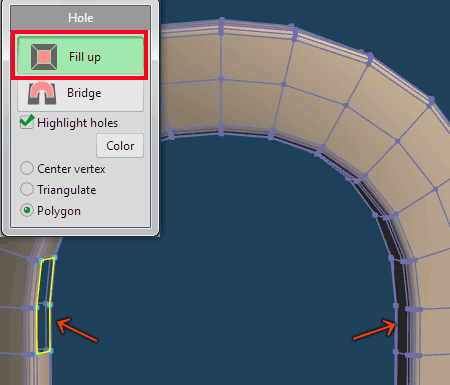450x385 pixels.
Task: Click inside the yellow highlighted hole outline
Action: pyautogui.click(x=45, y=305)
